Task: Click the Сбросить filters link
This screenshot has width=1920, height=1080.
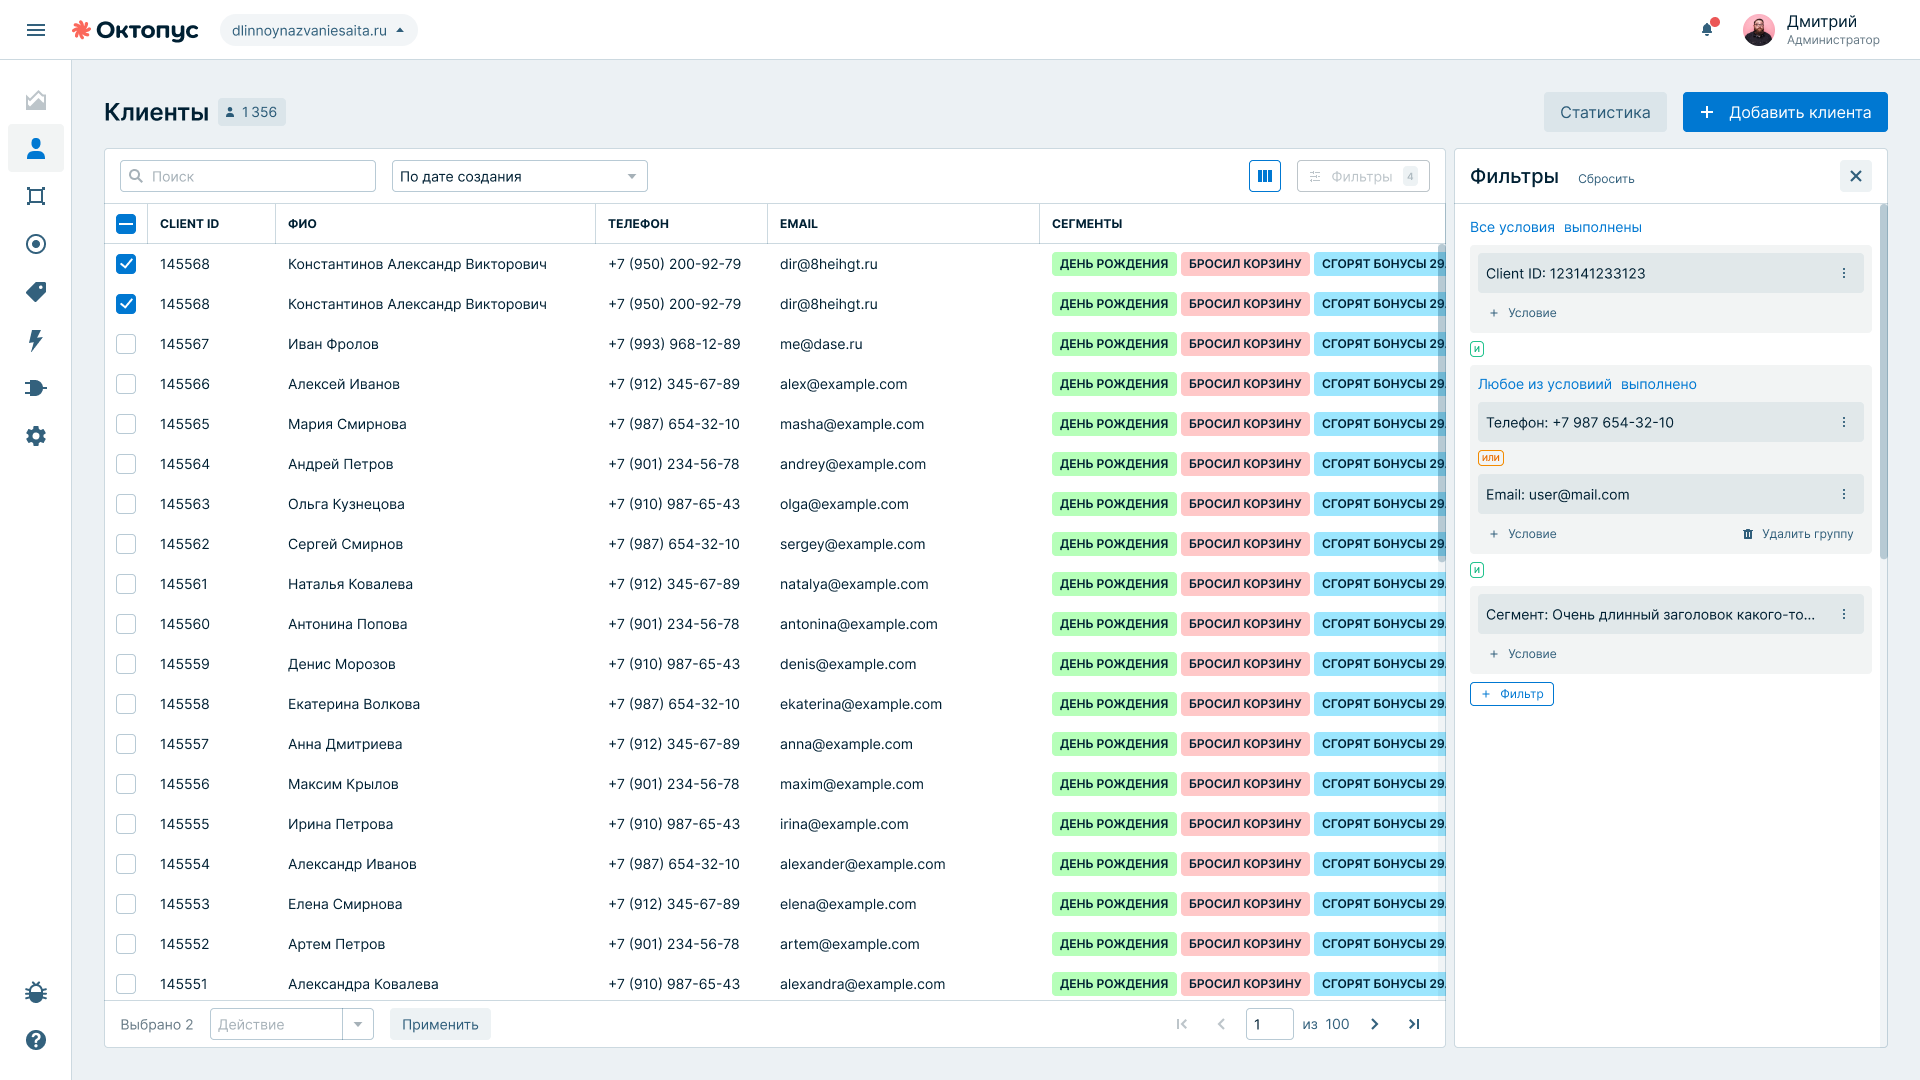Action: point(1606,179)
